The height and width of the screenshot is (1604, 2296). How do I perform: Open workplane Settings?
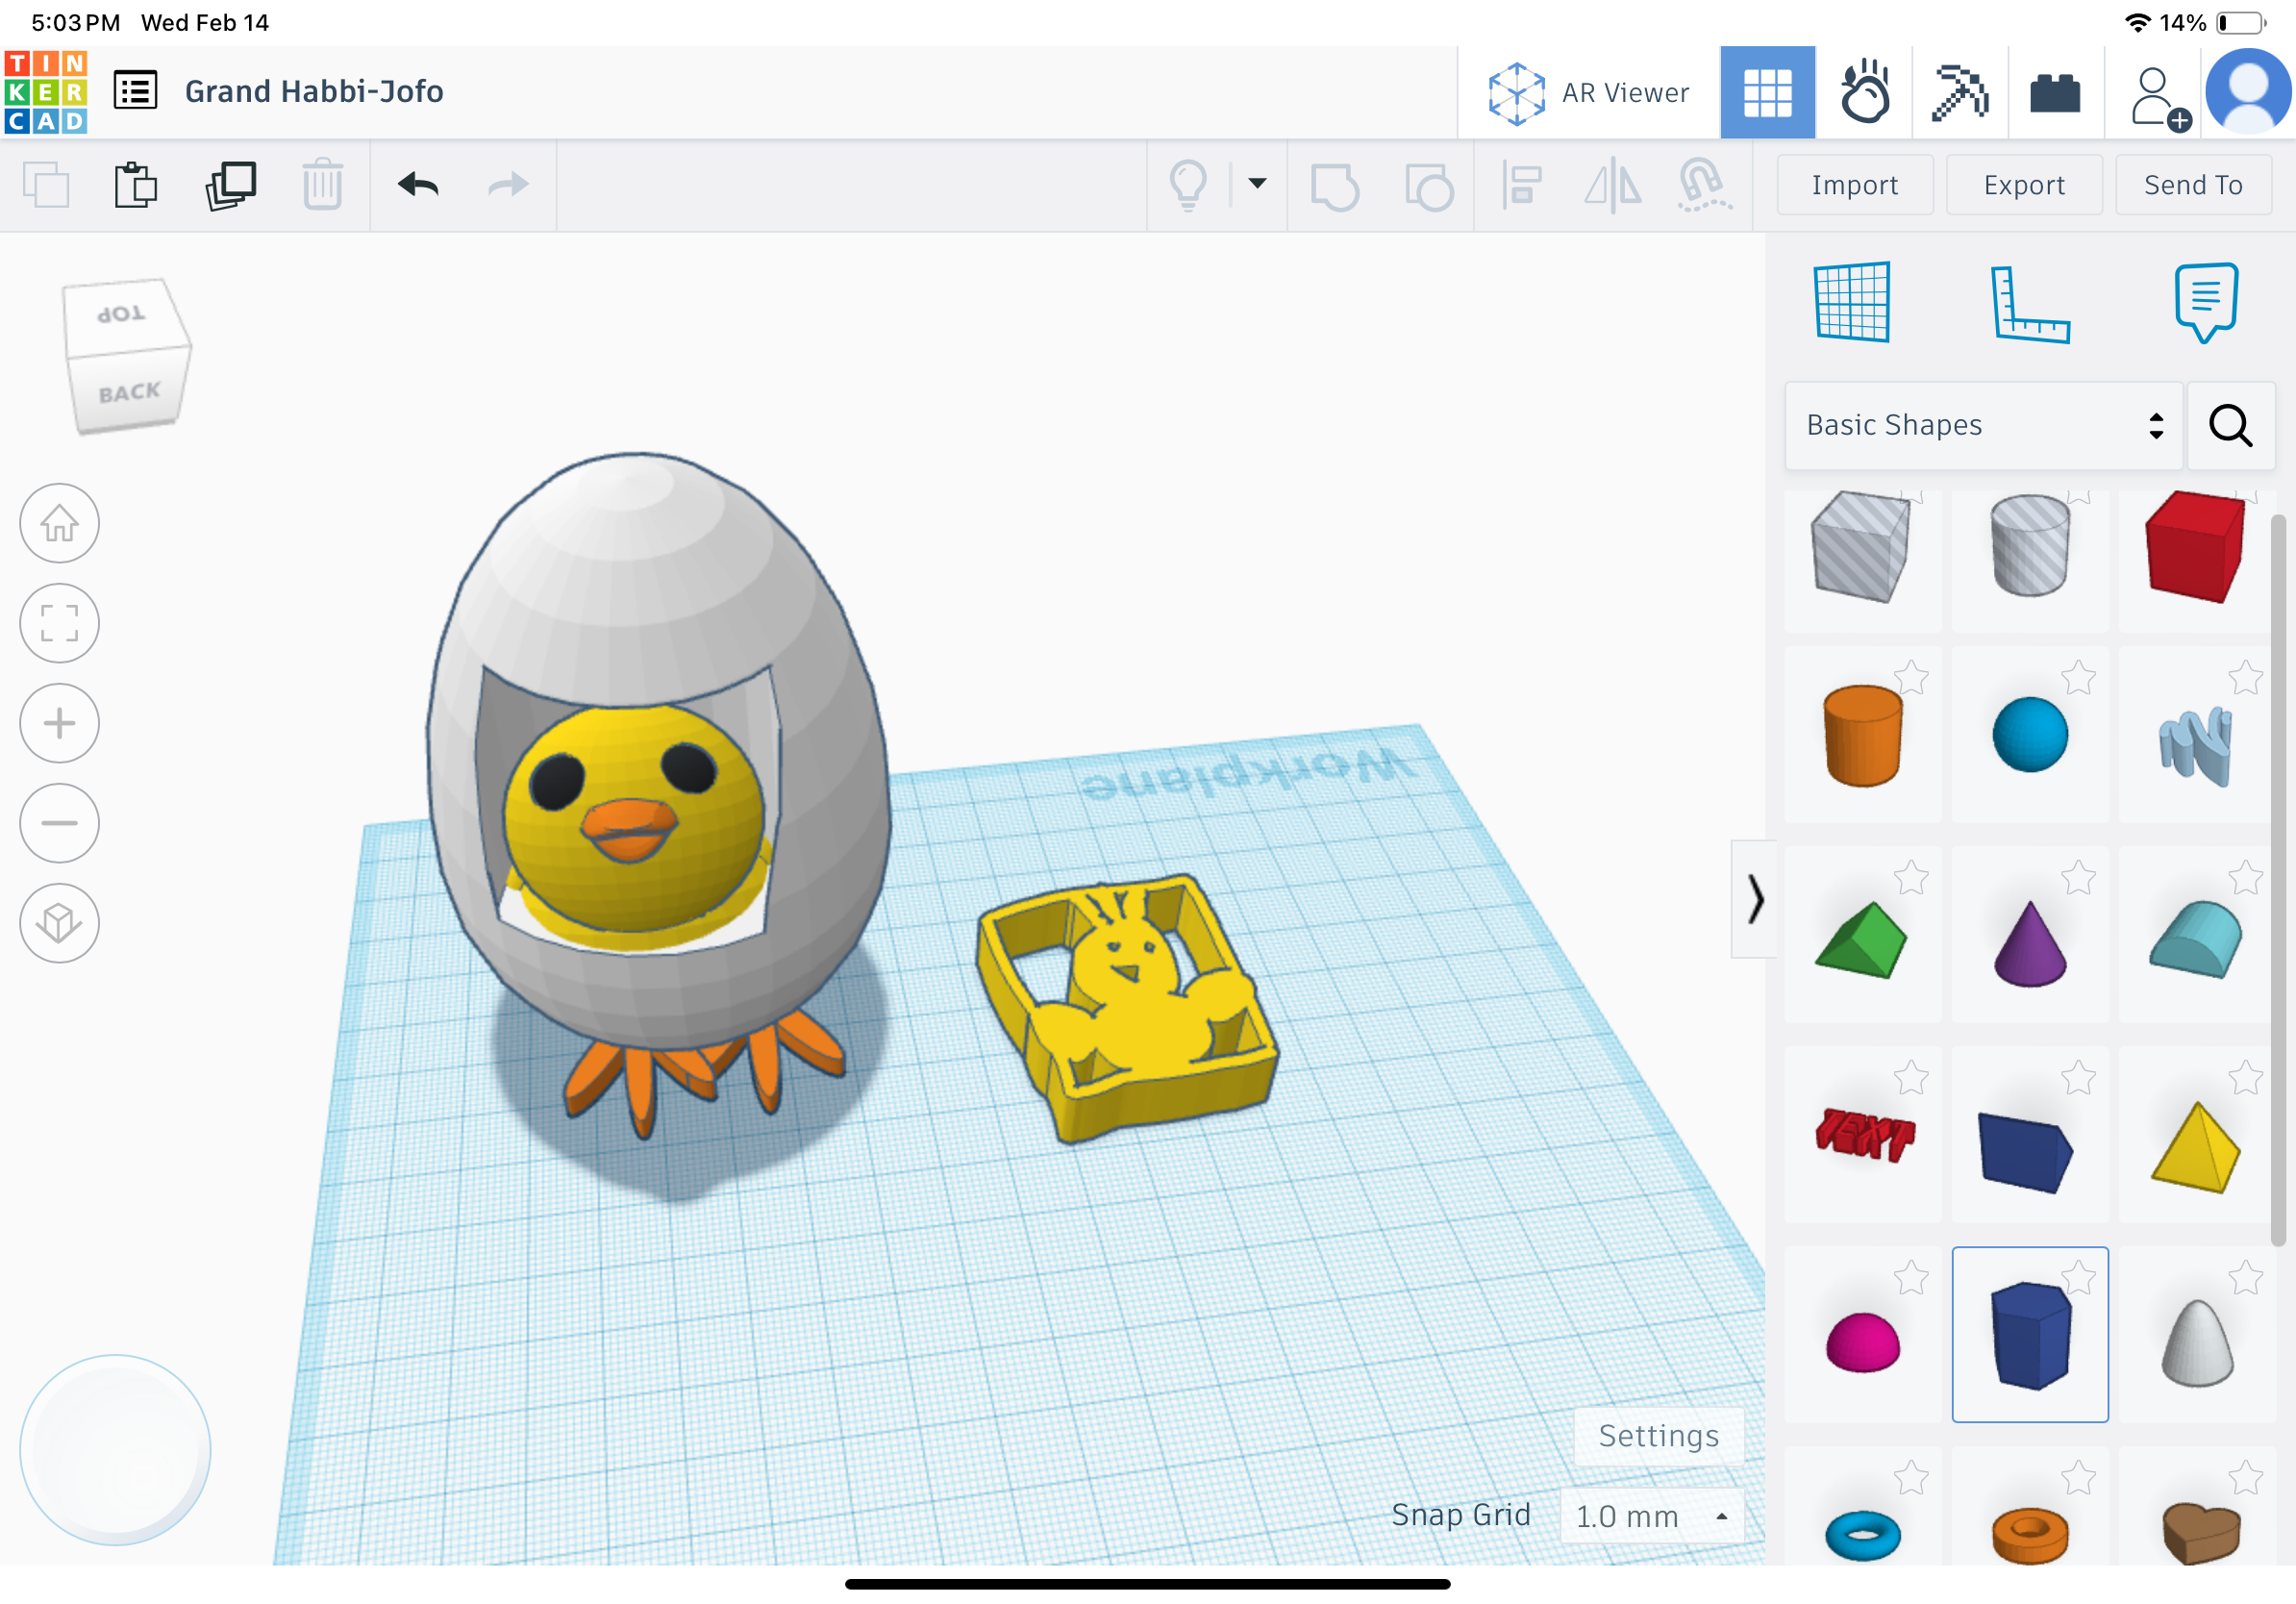1659,1436
